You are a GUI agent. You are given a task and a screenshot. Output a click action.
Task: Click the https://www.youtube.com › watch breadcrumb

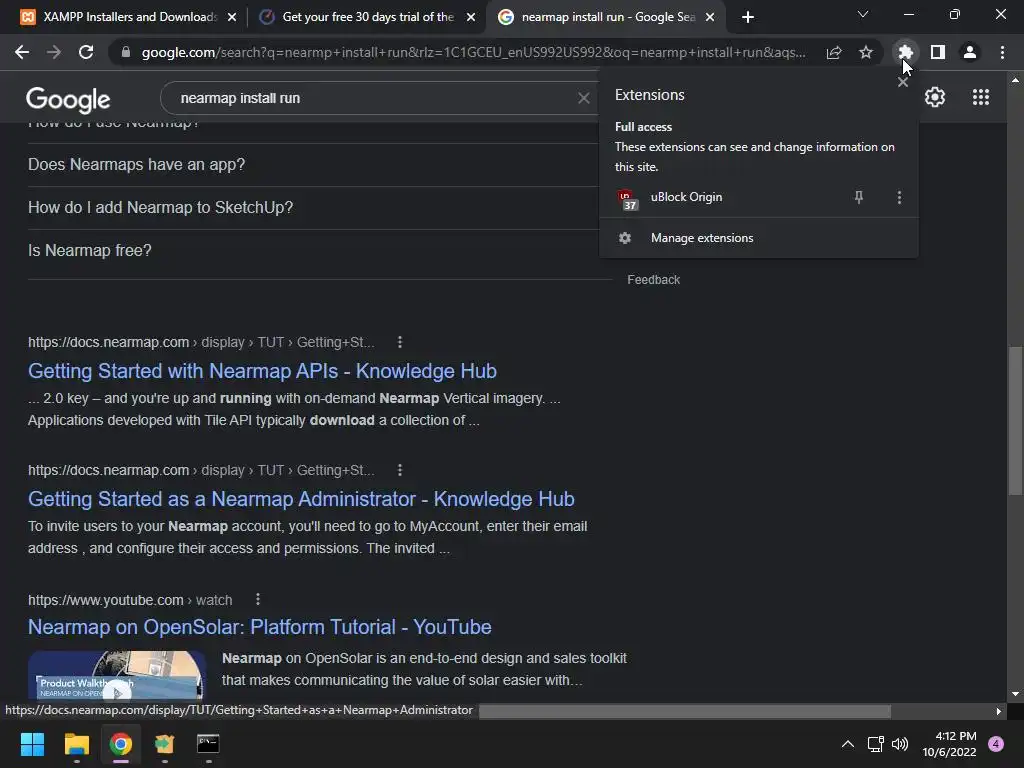(130, 600)
